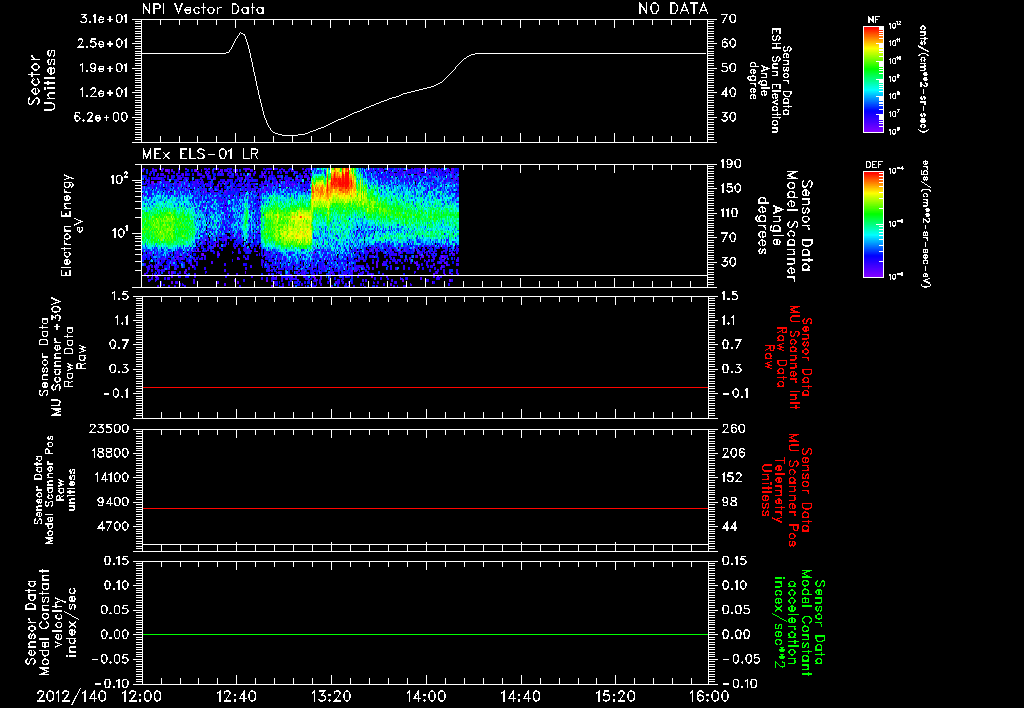Select the 'MEx ELS-01 LR' spectrogram title

200,154
